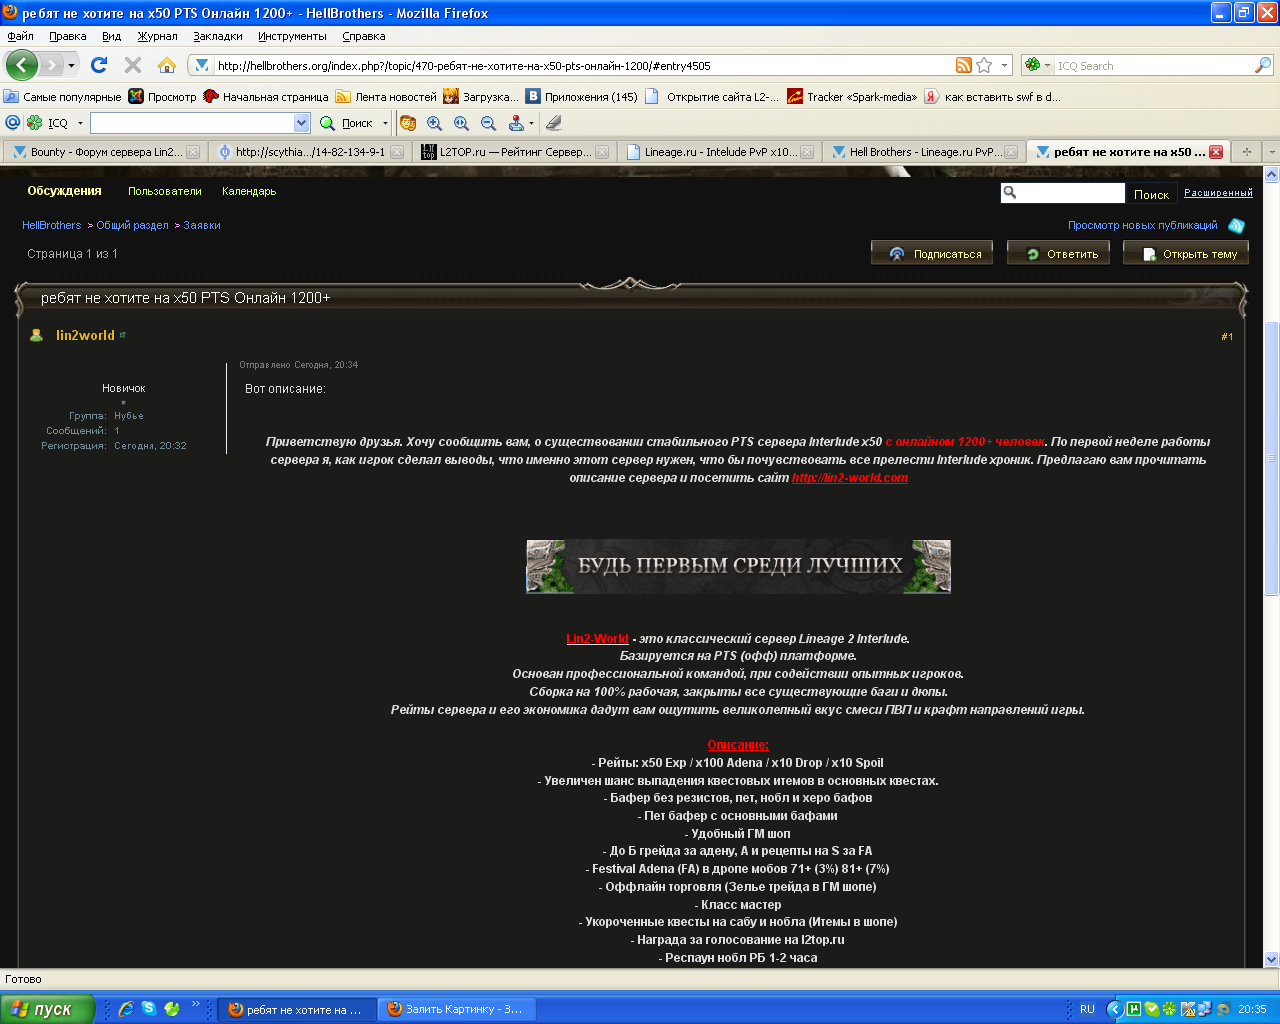Go to the home page via house icon
The image size is (1280, 1024).
[167, 65]
